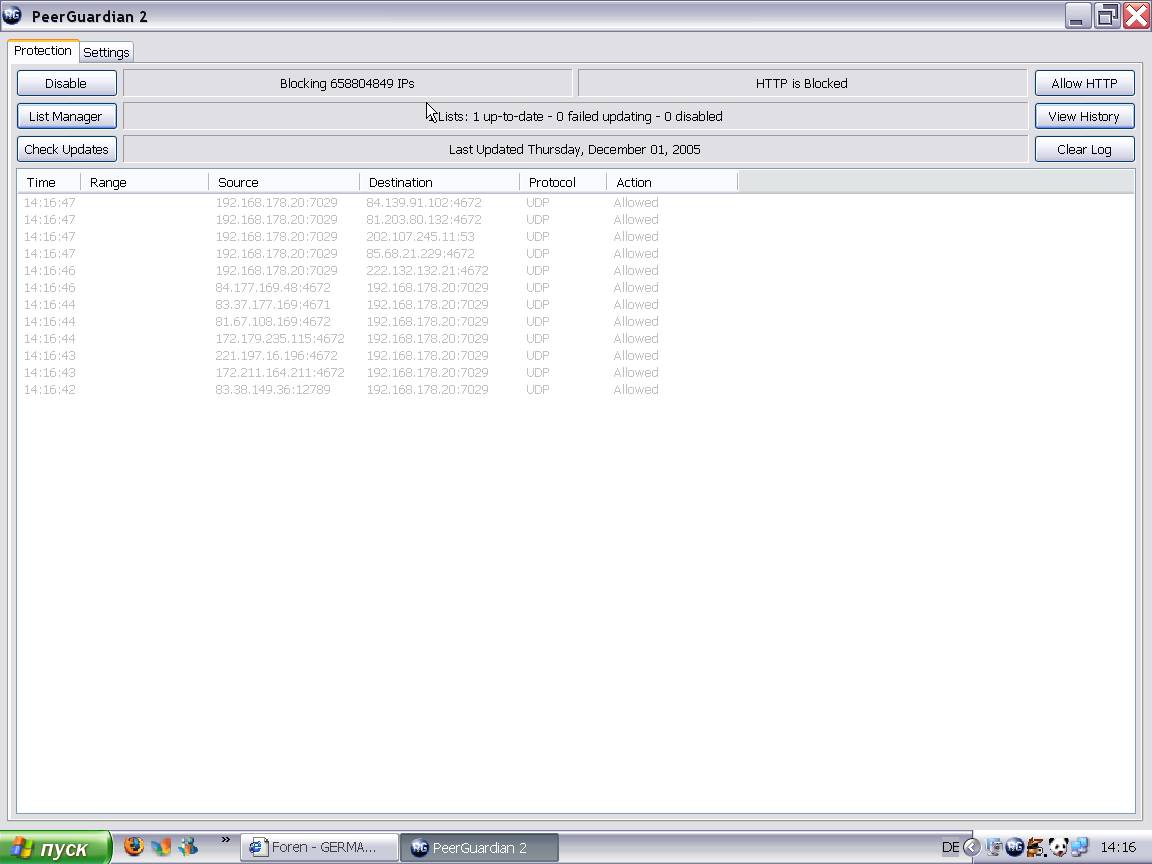1152x864 pixels.
Task: Sort by the Action column header
Action: click(672, 182)
